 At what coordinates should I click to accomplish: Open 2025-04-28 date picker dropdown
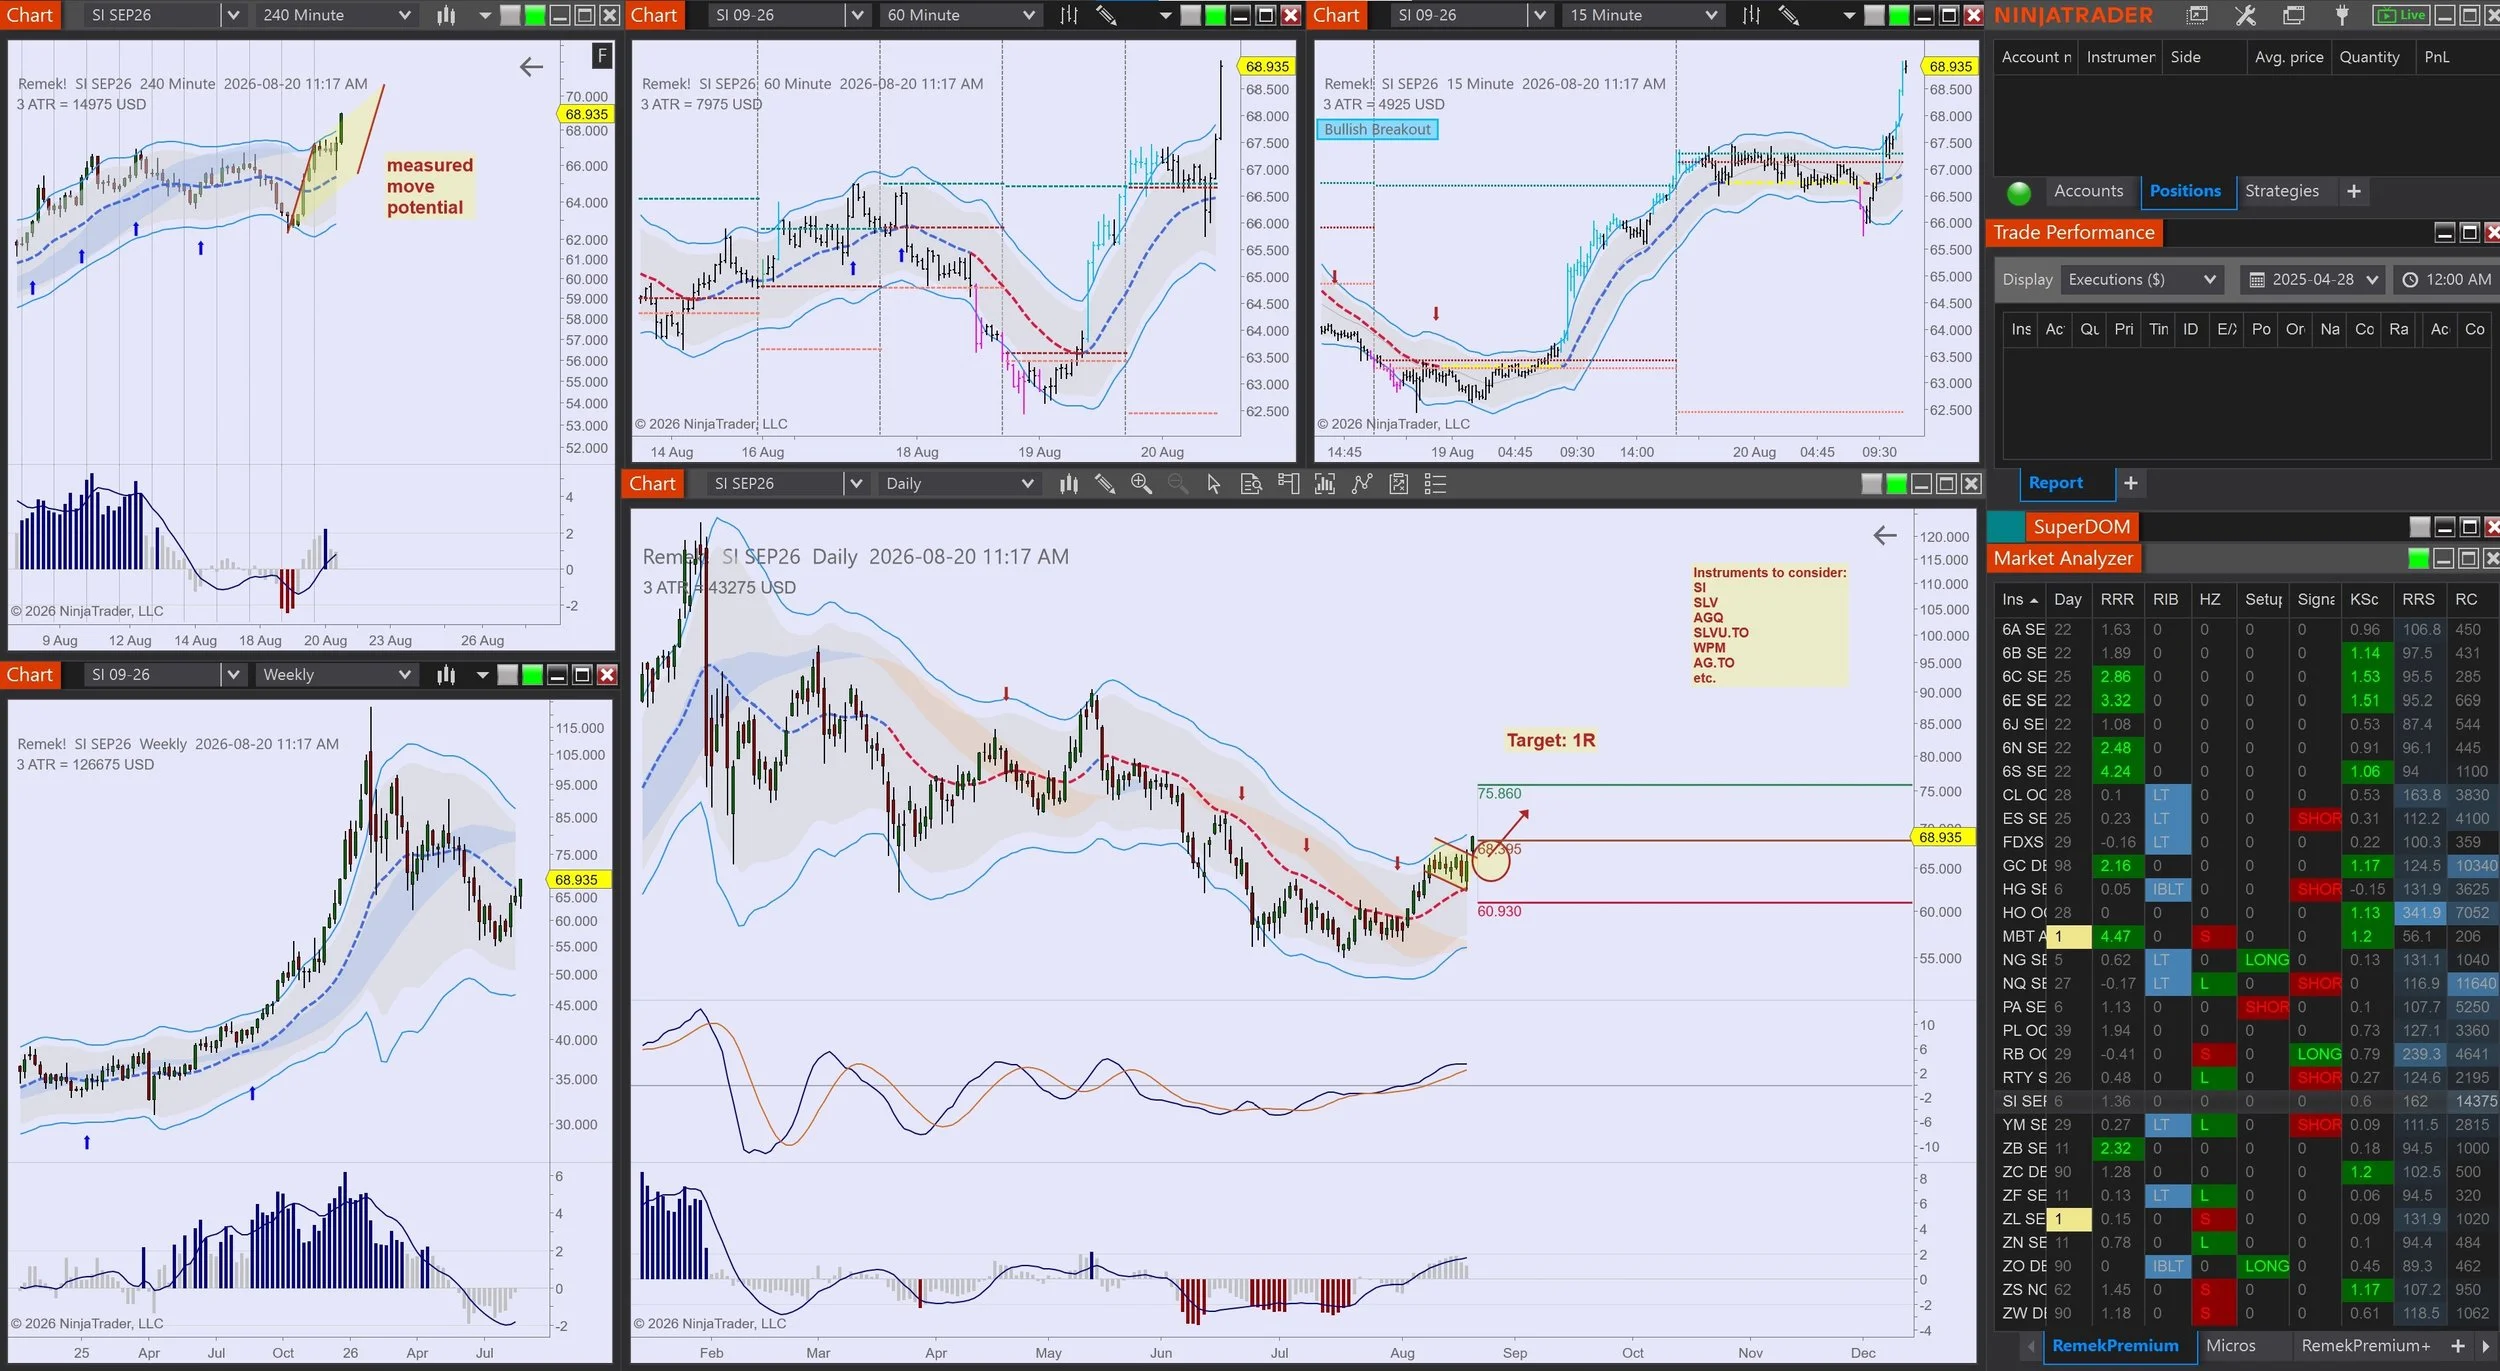[2314, 280]
